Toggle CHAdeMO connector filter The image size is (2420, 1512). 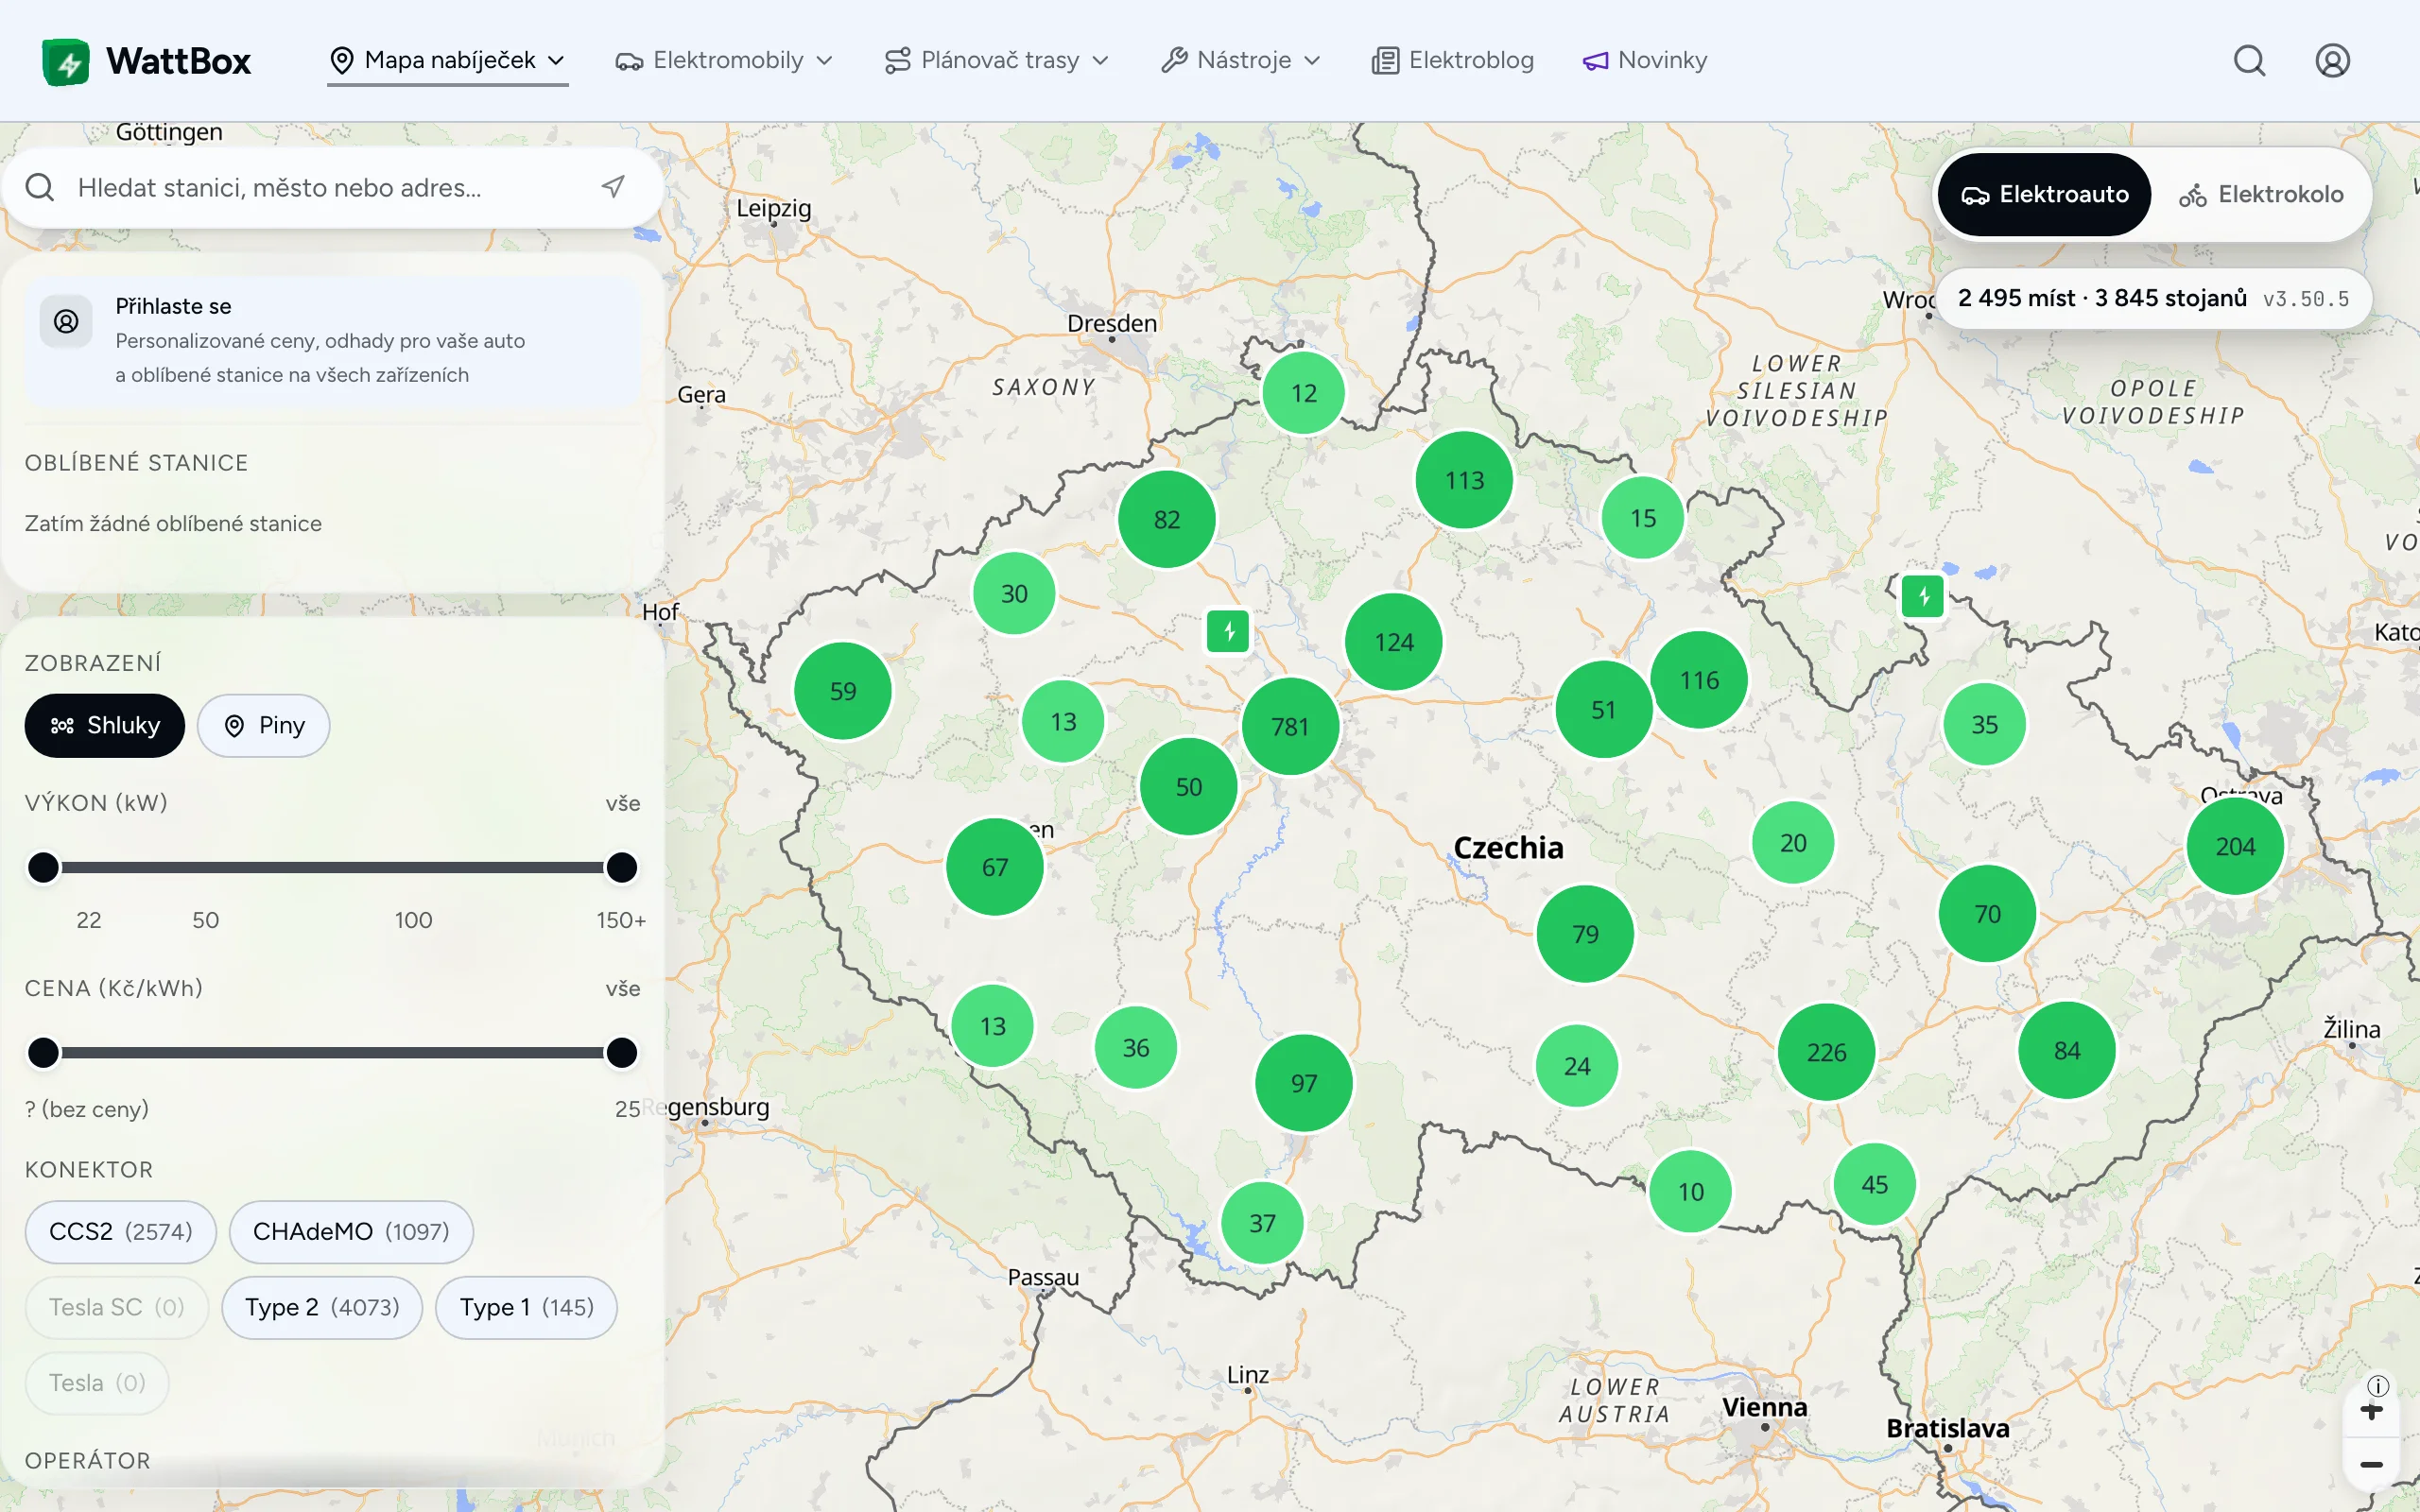(351, 1231)
